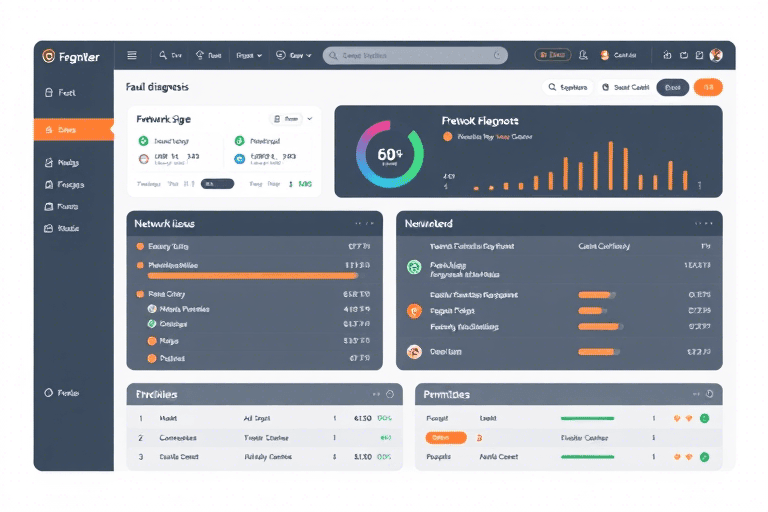The image size is (768, 512).
Task: Toggle the green status dot in first Prmilides row
Action: [x=704, y=418]
